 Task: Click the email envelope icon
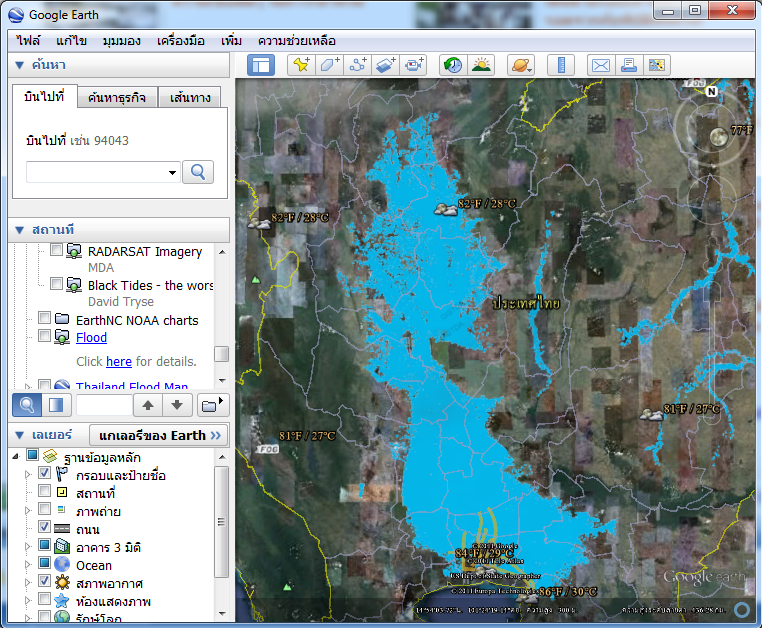(x=600, y=65)
